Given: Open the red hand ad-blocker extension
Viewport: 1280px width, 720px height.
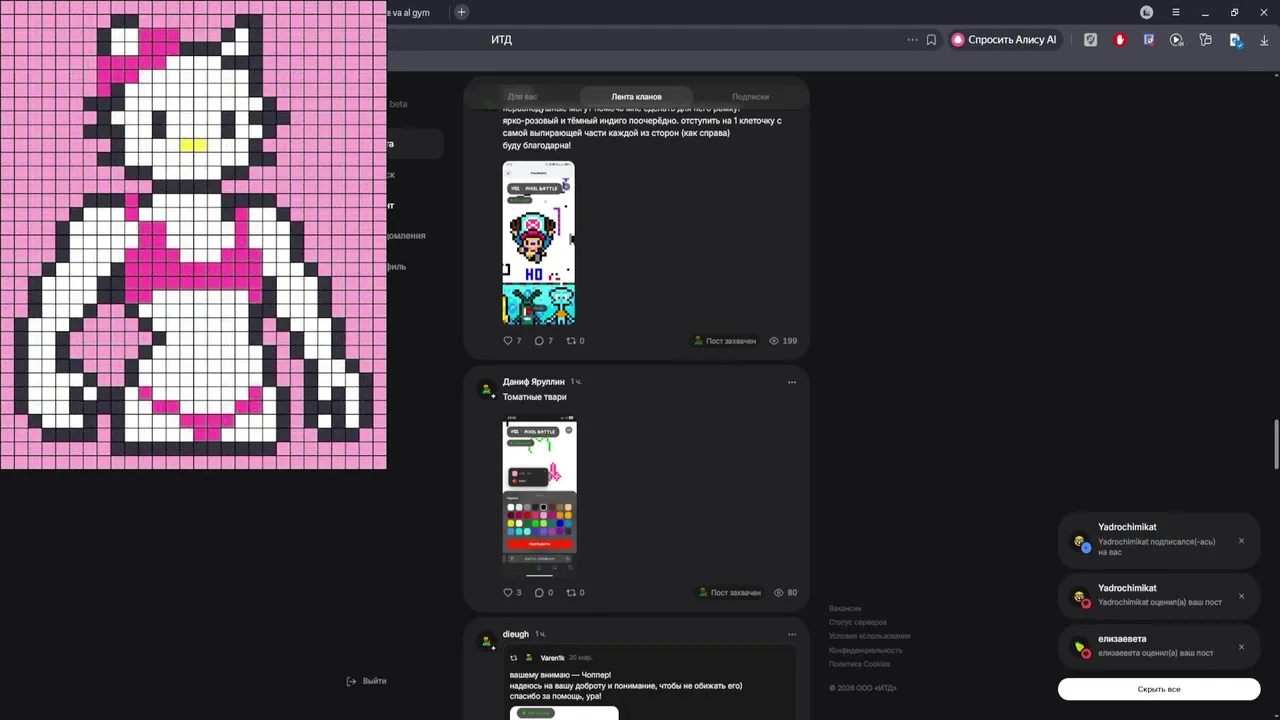Looking at the screenshot, I should click(x=1120, y=40).
